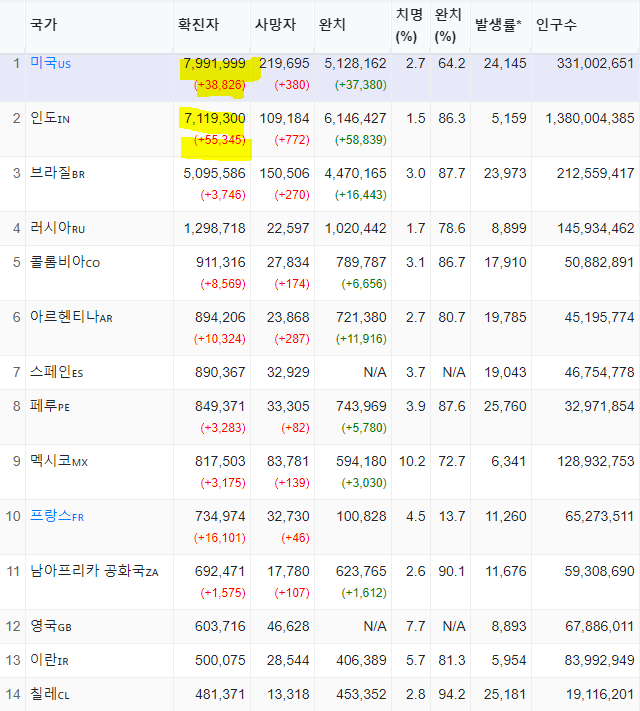Click the 인구수 column header
This screenshot has width=640, height=711.
556,24
